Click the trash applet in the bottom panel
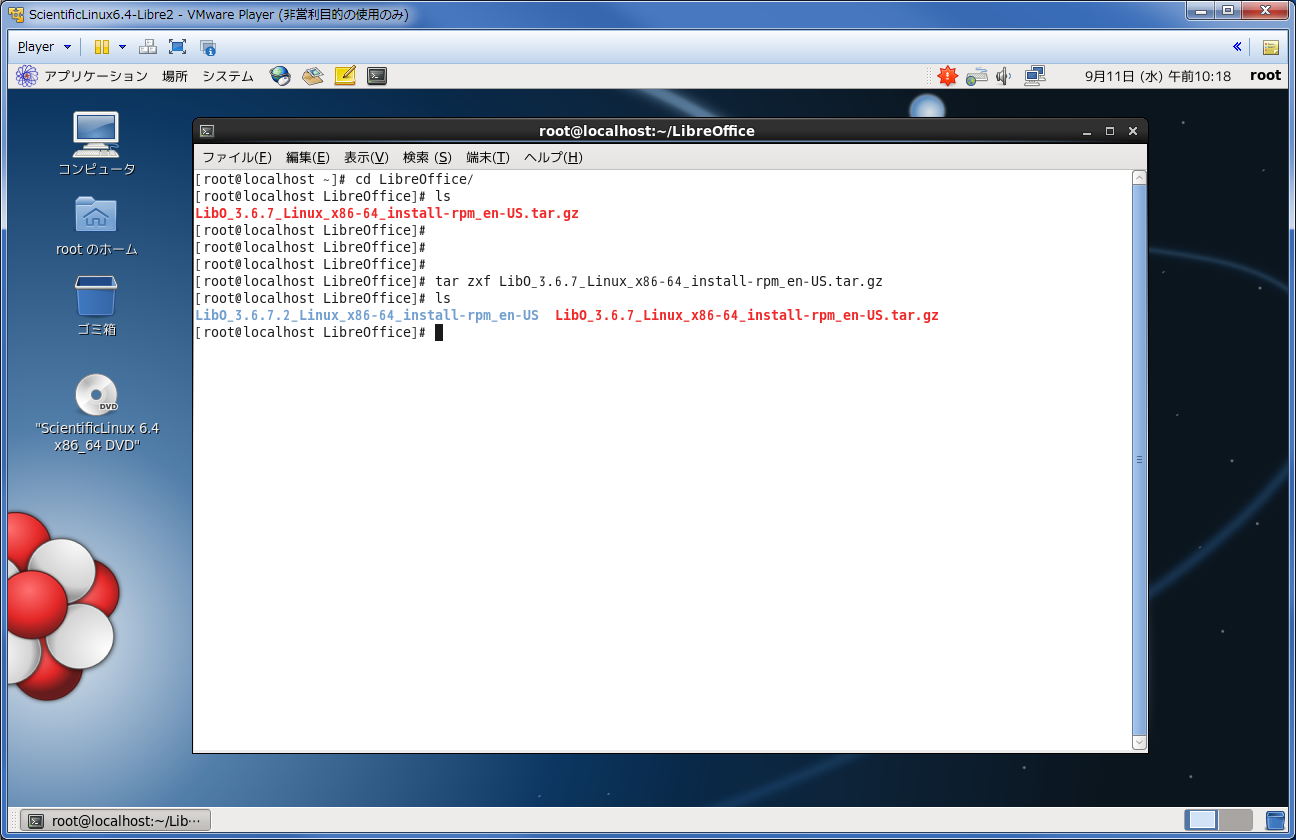Viewport: 1296px width, 840px height. coord(1276,820)
